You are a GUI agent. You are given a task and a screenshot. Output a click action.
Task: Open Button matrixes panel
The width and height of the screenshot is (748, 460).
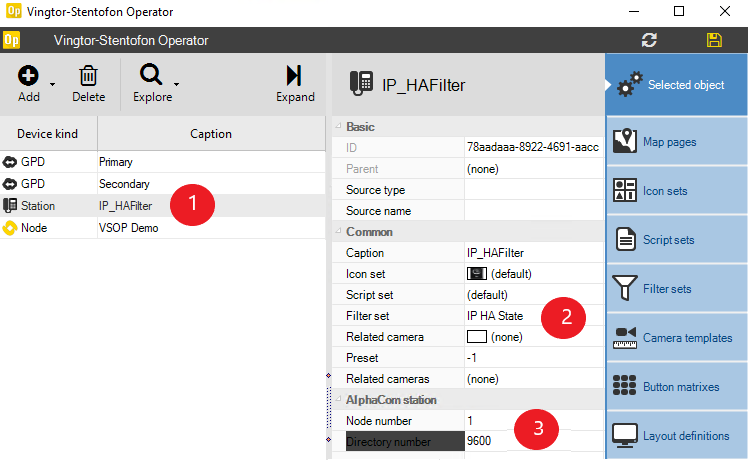pyautogui.click(x=676, y=387)
